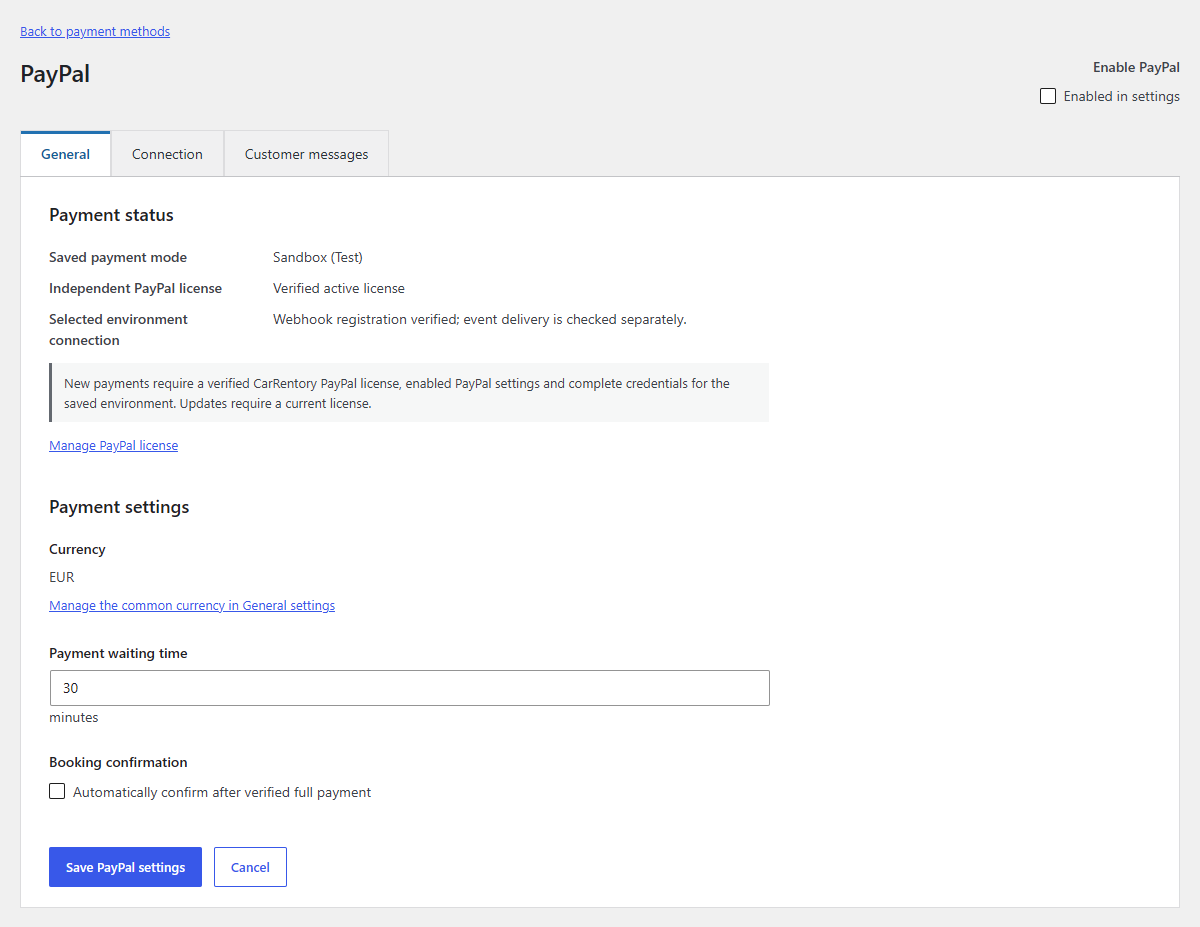
Task: Open the Customer messages tab
Action: pyautogui.click(x=306, y=154)
